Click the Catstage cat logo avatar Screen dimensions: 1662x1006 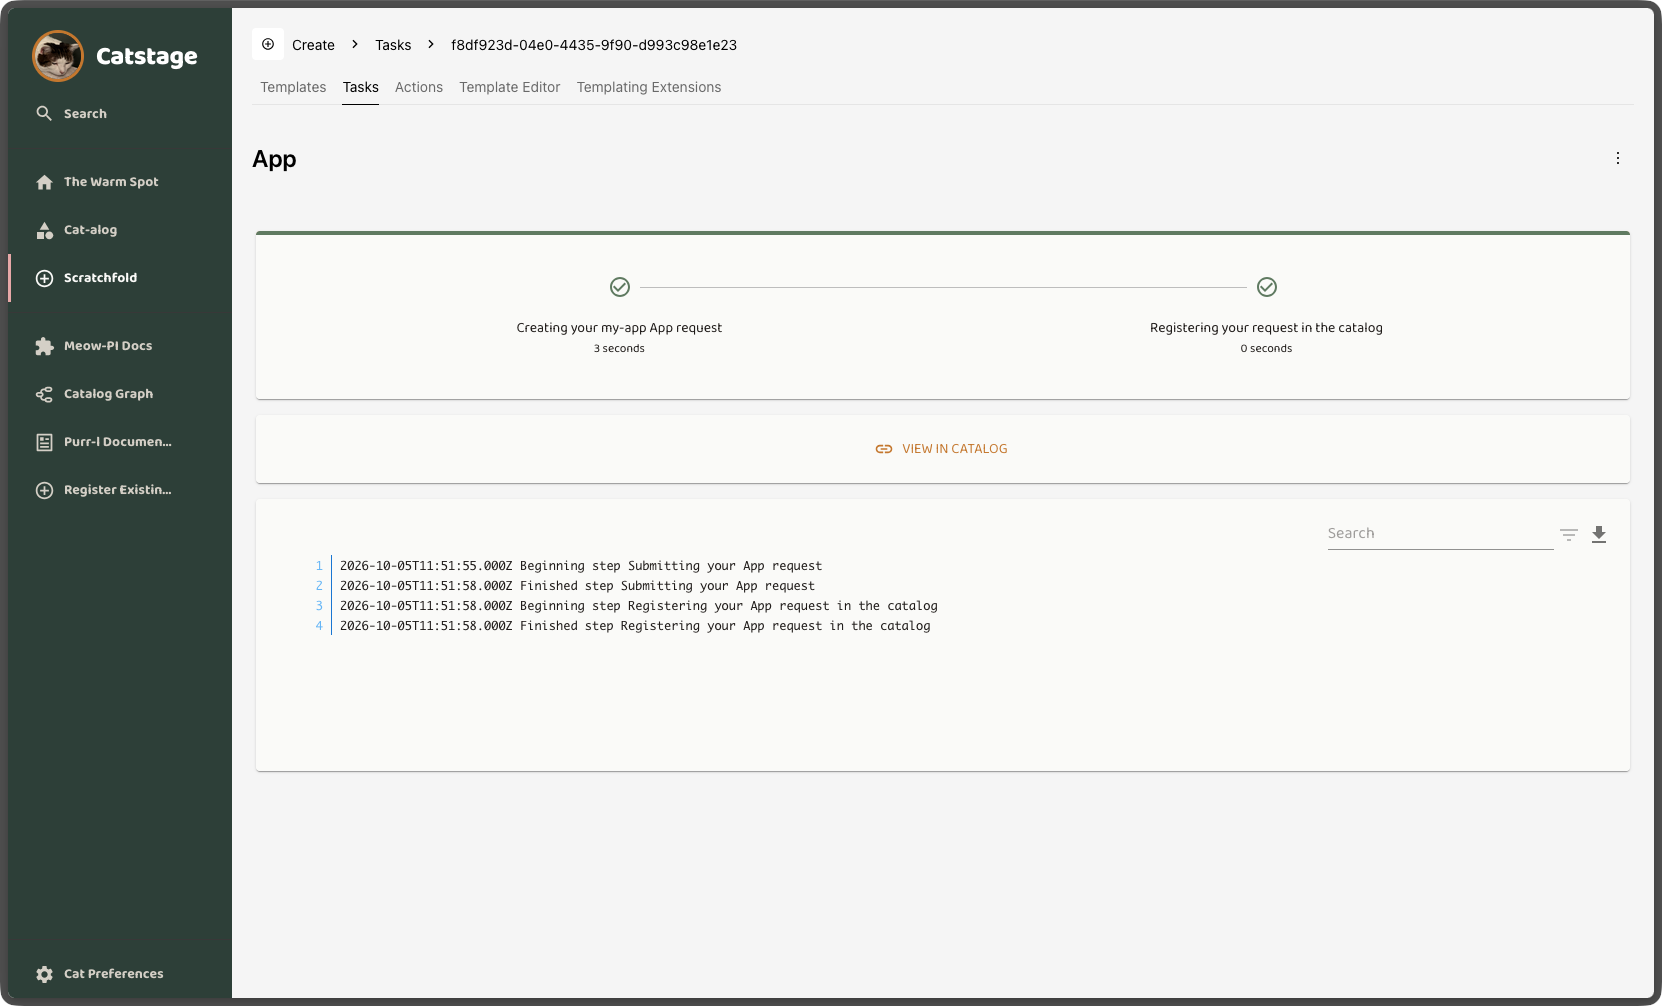58,56
